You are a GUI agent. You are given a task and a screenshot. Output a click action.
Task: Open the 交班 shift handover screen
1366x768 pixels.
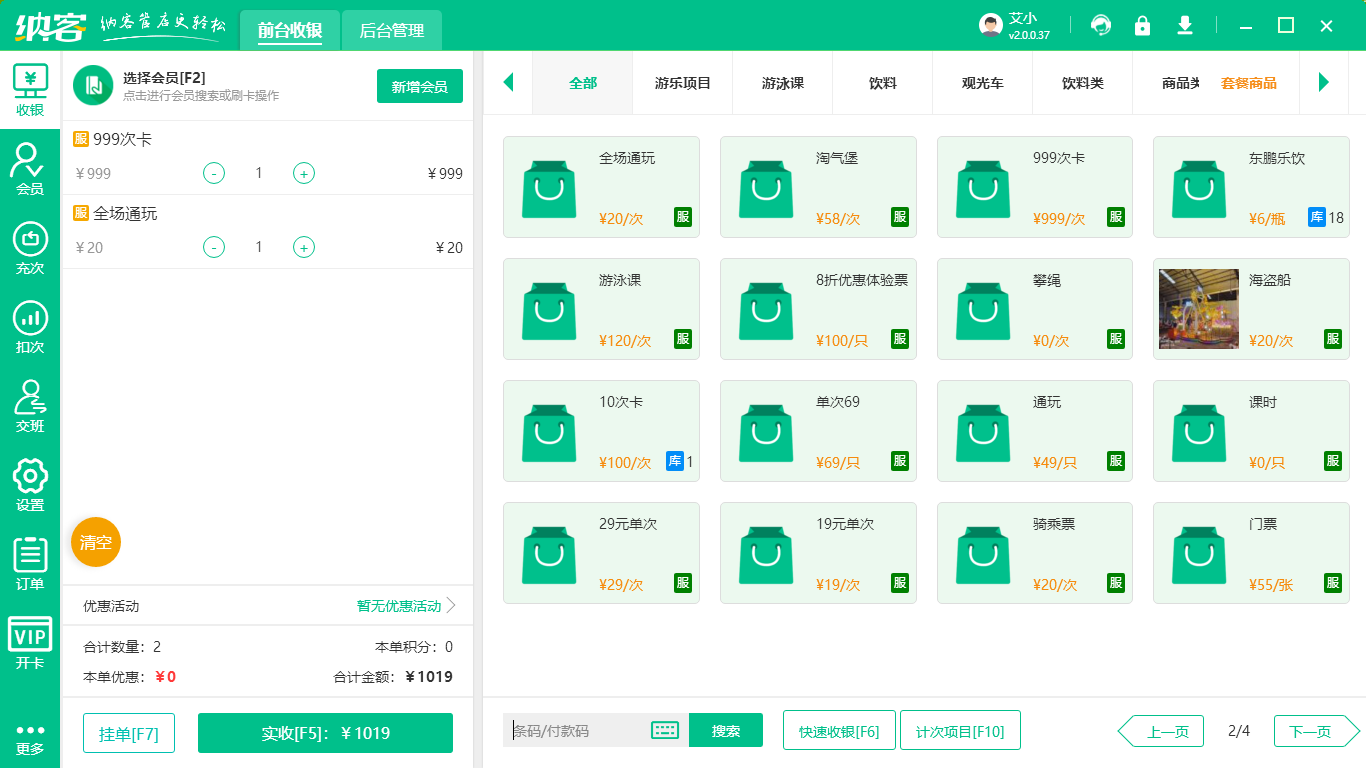30,404
